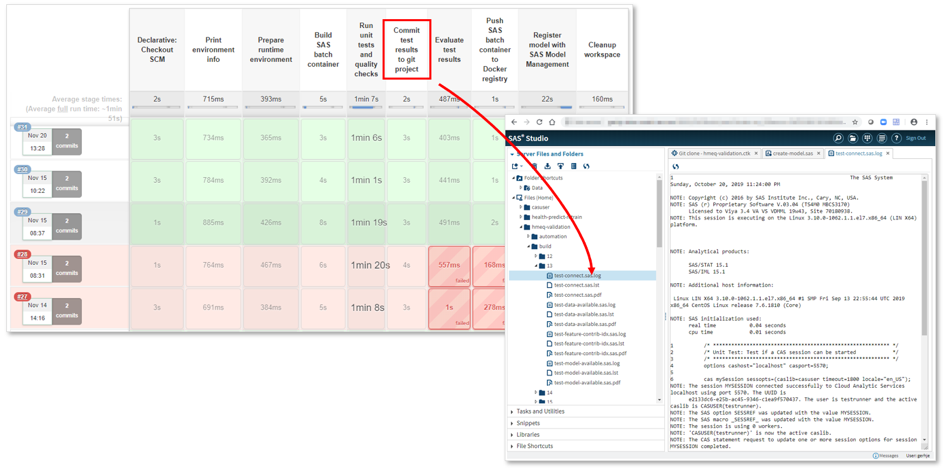Expand the Libraries section

[x=528, y=435]
